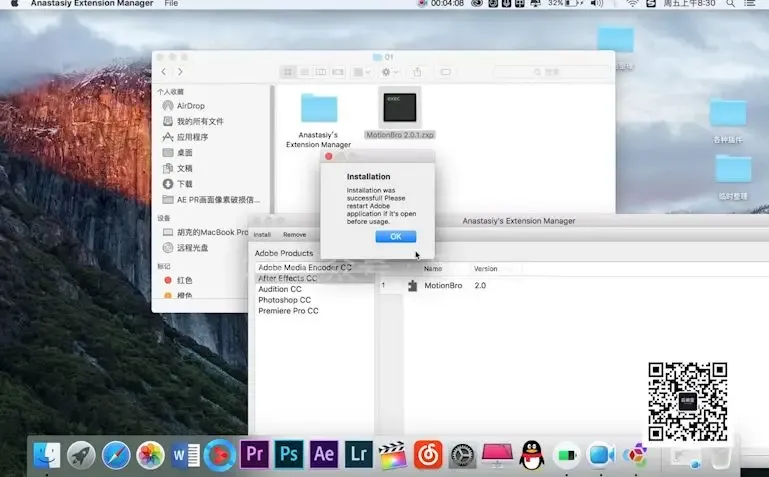Go back in the Finder window
Screen dimensions: 769x477
tap(164, 72)
